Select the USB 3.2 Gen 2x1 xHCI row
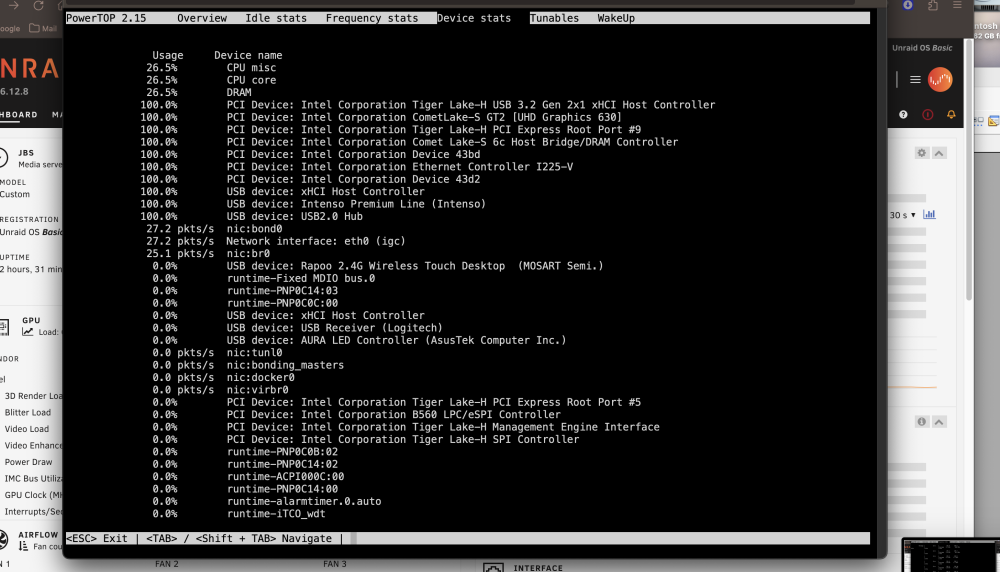The width and height of the screenshot is (1000, 572). click(427, 105)
